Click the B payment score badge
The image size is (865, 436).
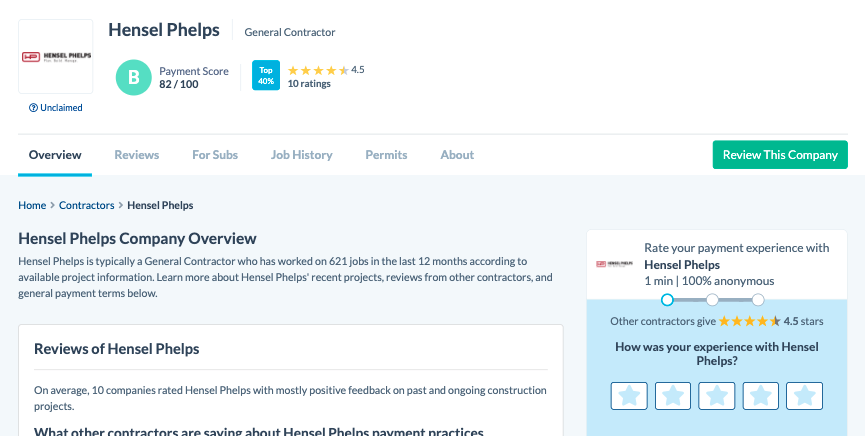point(133,77)
